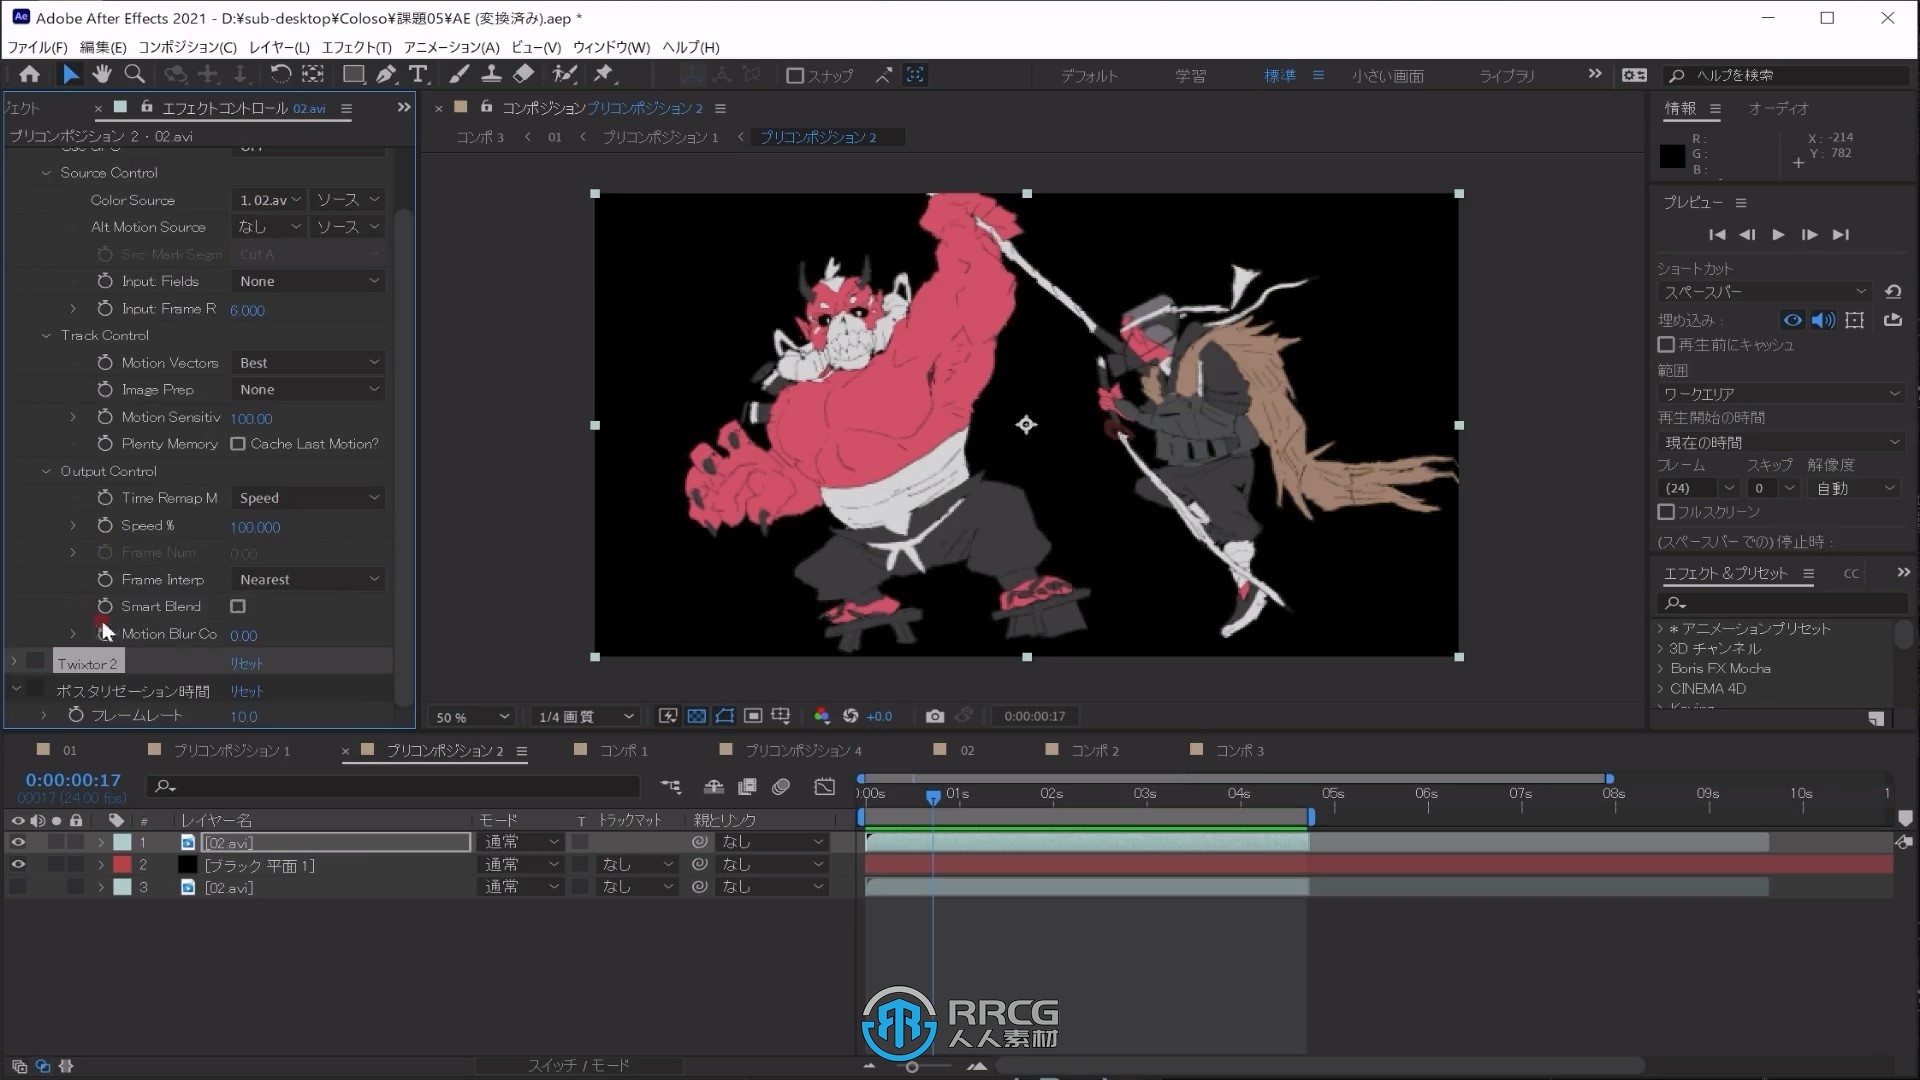Click the Home icon in toolbar
This screenshot has width=1920, height=1080.
point(29,74)
